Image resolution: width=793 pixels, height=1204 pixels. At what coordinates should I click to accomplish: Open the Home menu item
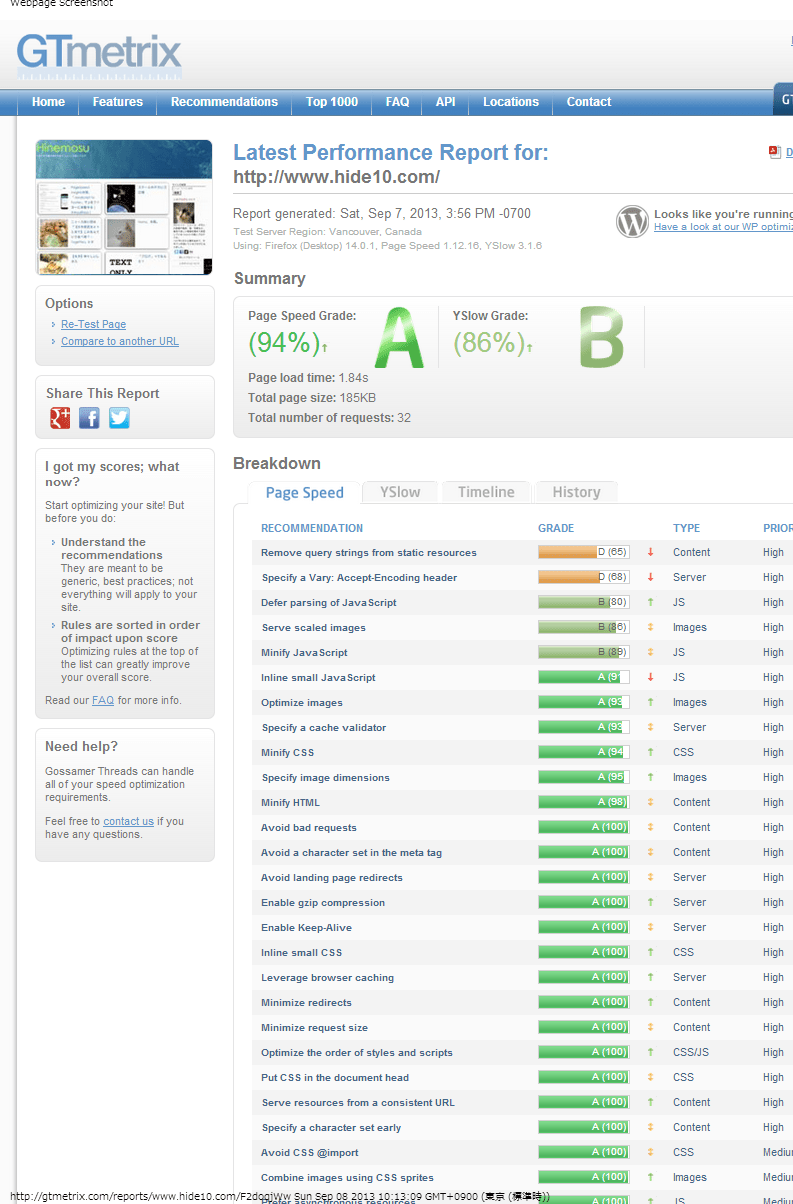coord(48,102)
